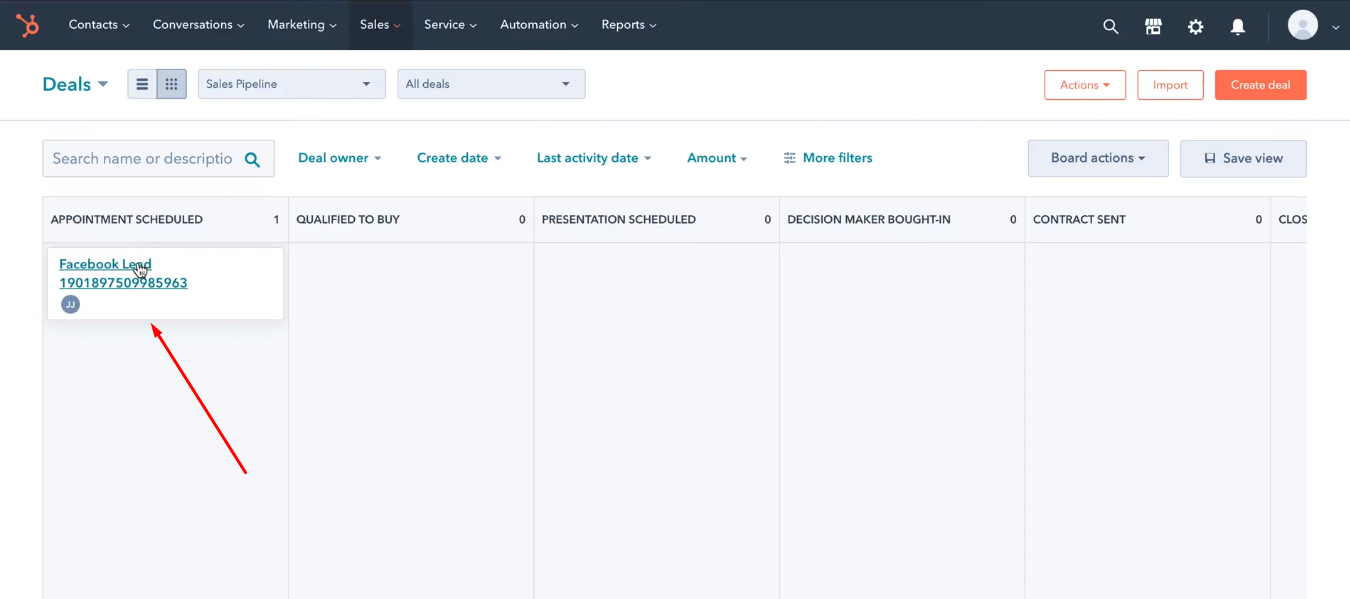
Task: Switch to list view icon
Action: tap(142, 84)
